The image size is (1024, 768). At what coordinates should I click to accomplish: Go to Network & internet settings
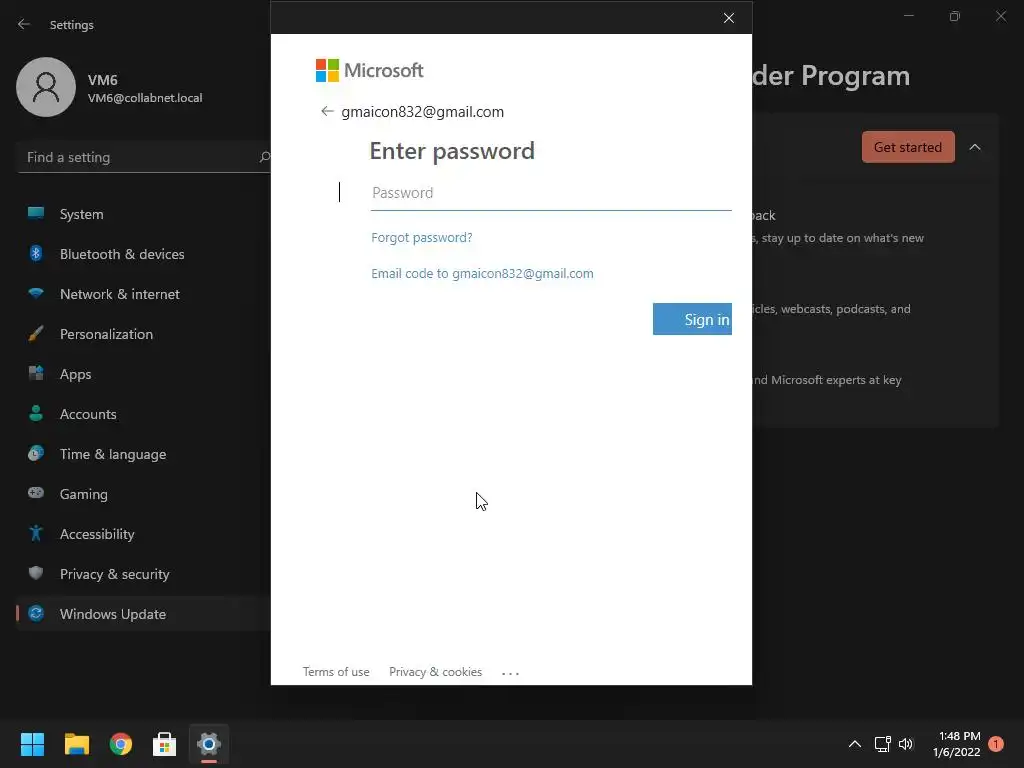(143, 294)
